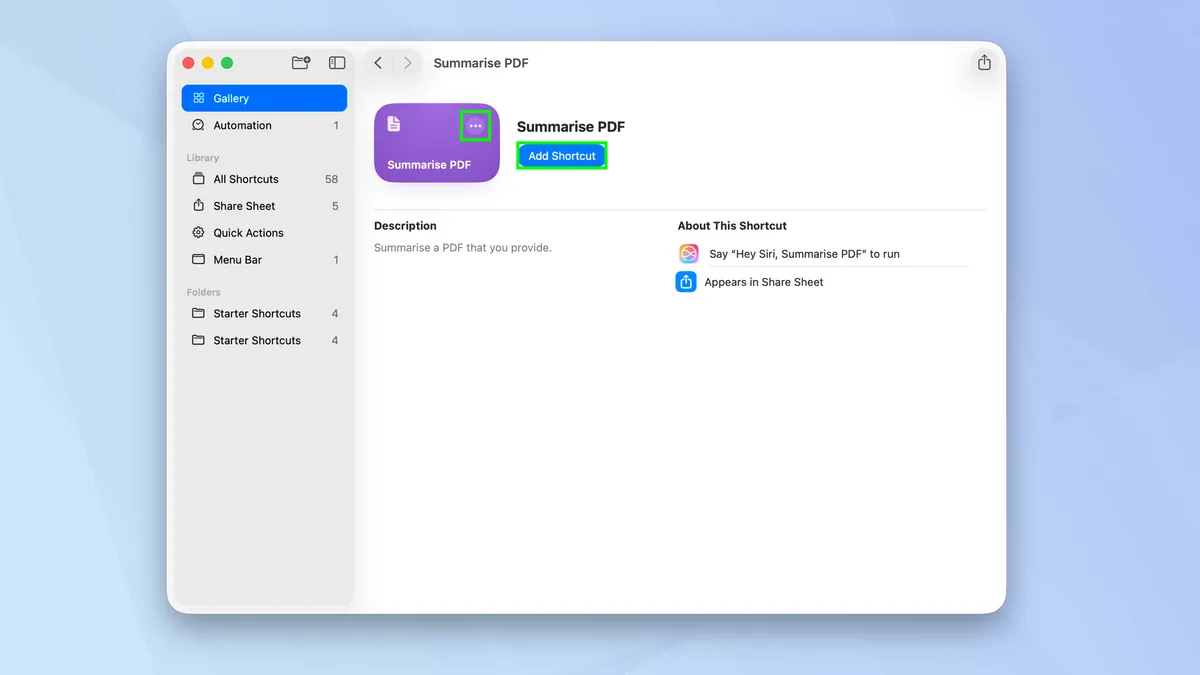Select Automation in the sidebar
Image resolution: width=1200 pixels, height=675 pixels.
point(242,125)
